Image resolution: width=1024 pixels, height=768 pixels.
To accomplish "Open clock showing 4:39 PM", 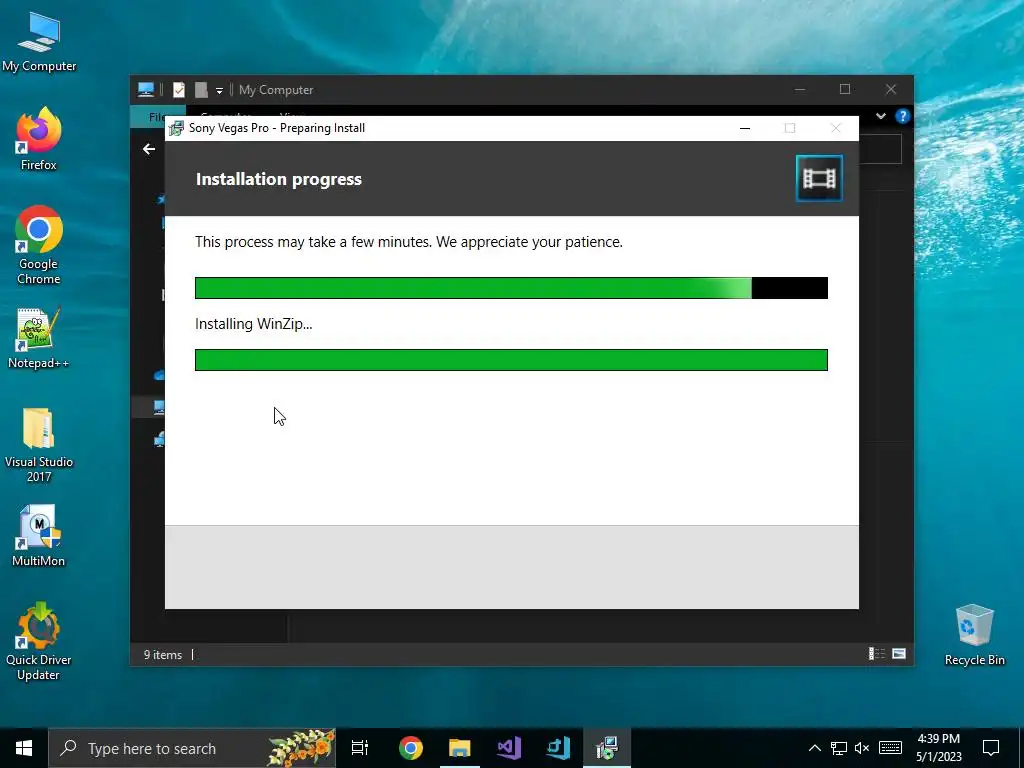I will pos(938,748).
